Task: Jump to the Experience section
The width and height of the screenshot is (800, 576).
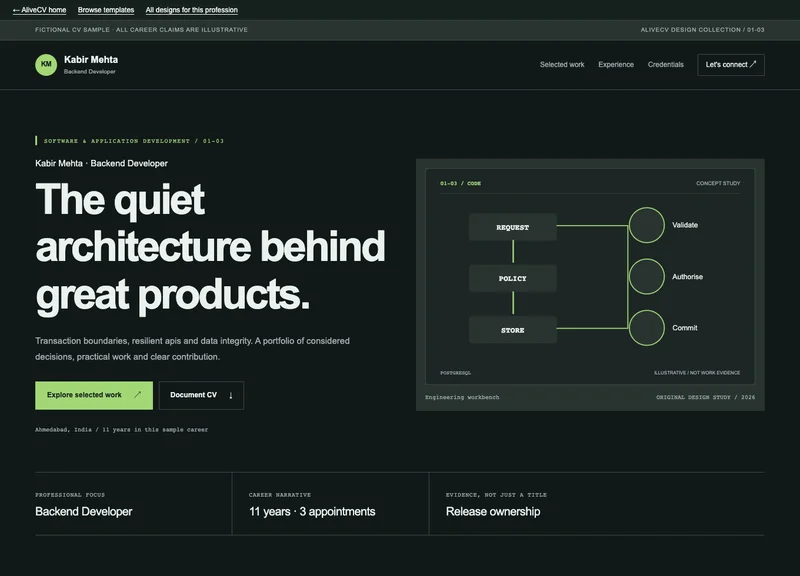Action: tap(616, 65)
